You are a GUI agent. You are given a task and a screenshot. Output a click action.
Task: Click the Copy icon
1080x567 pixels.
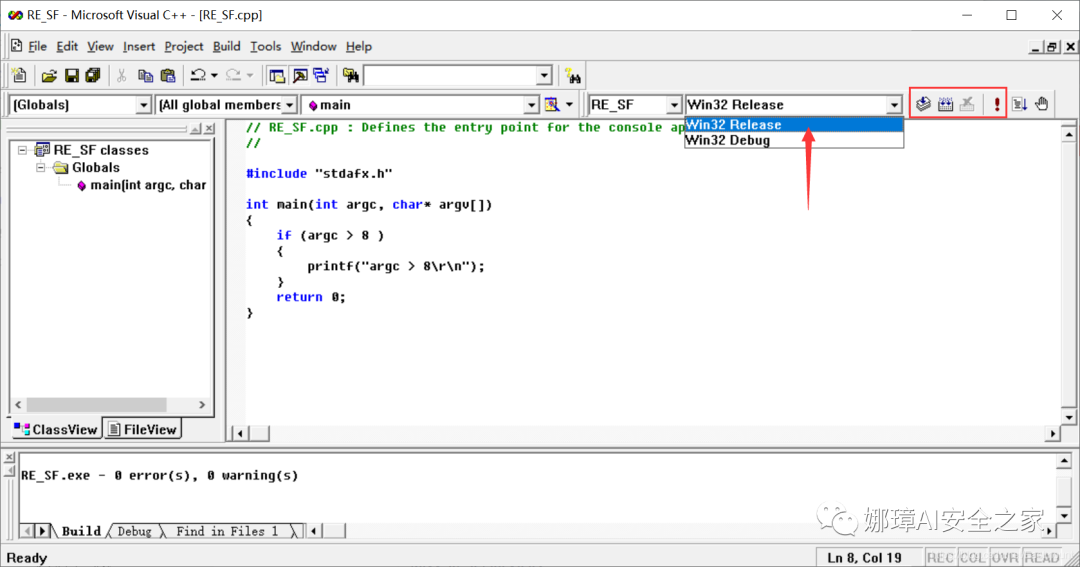[x=145, y=75]
